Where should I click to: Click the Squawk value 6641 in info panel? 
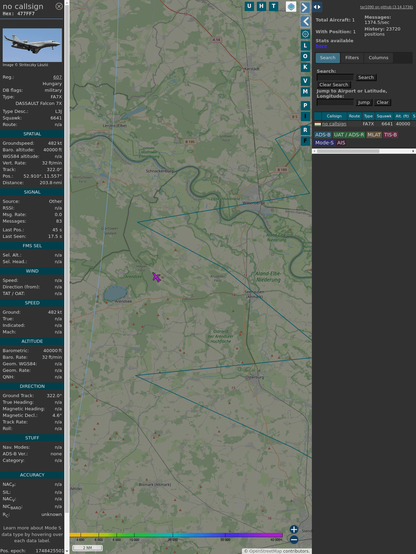click(56, 118)
